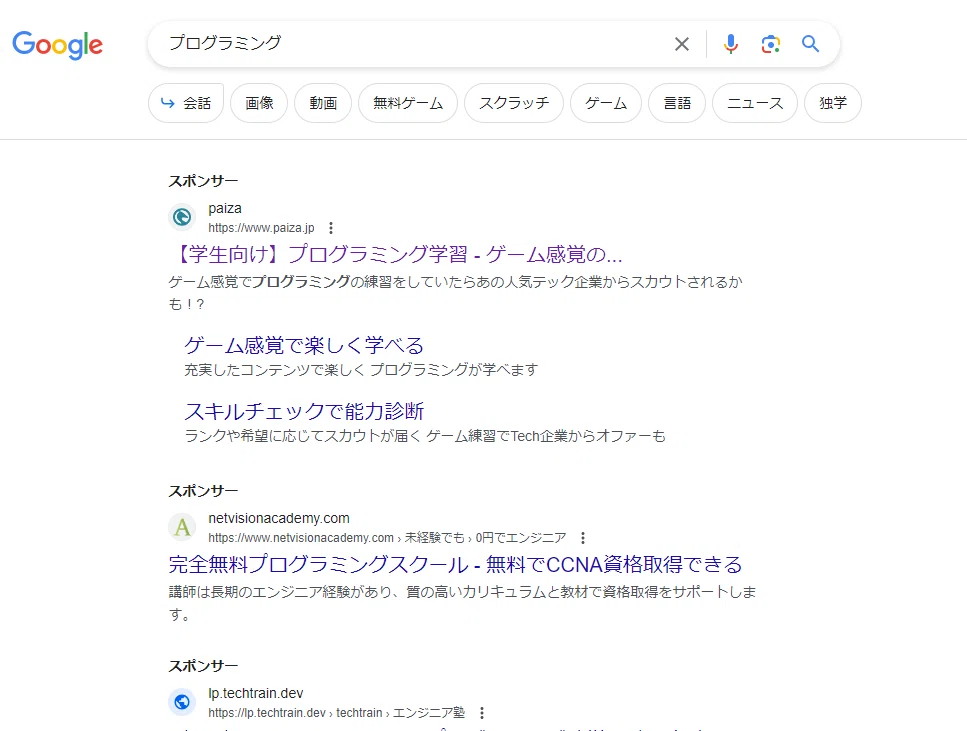Select the 会話 filter chip

click(186, 103)
